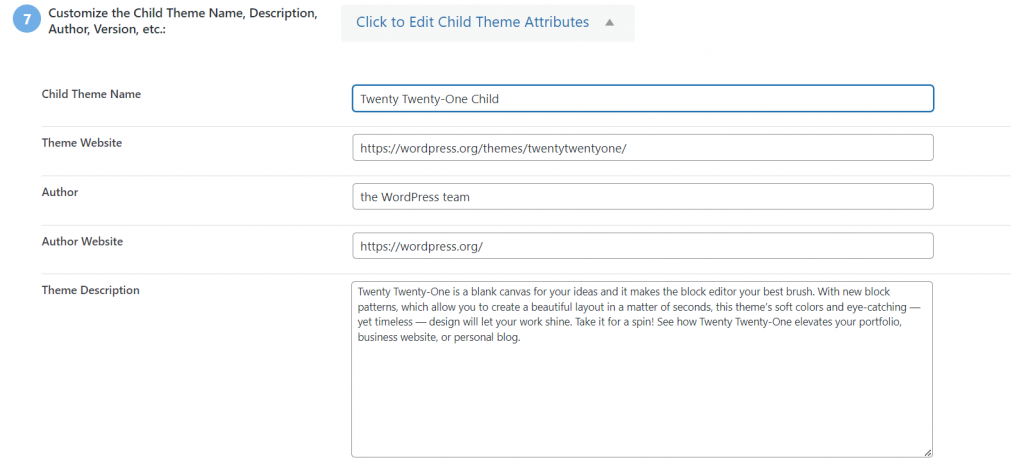This screenshot has height=469, width=1024.
Task: Click the Author Website input box
Action: click(642, 246)
